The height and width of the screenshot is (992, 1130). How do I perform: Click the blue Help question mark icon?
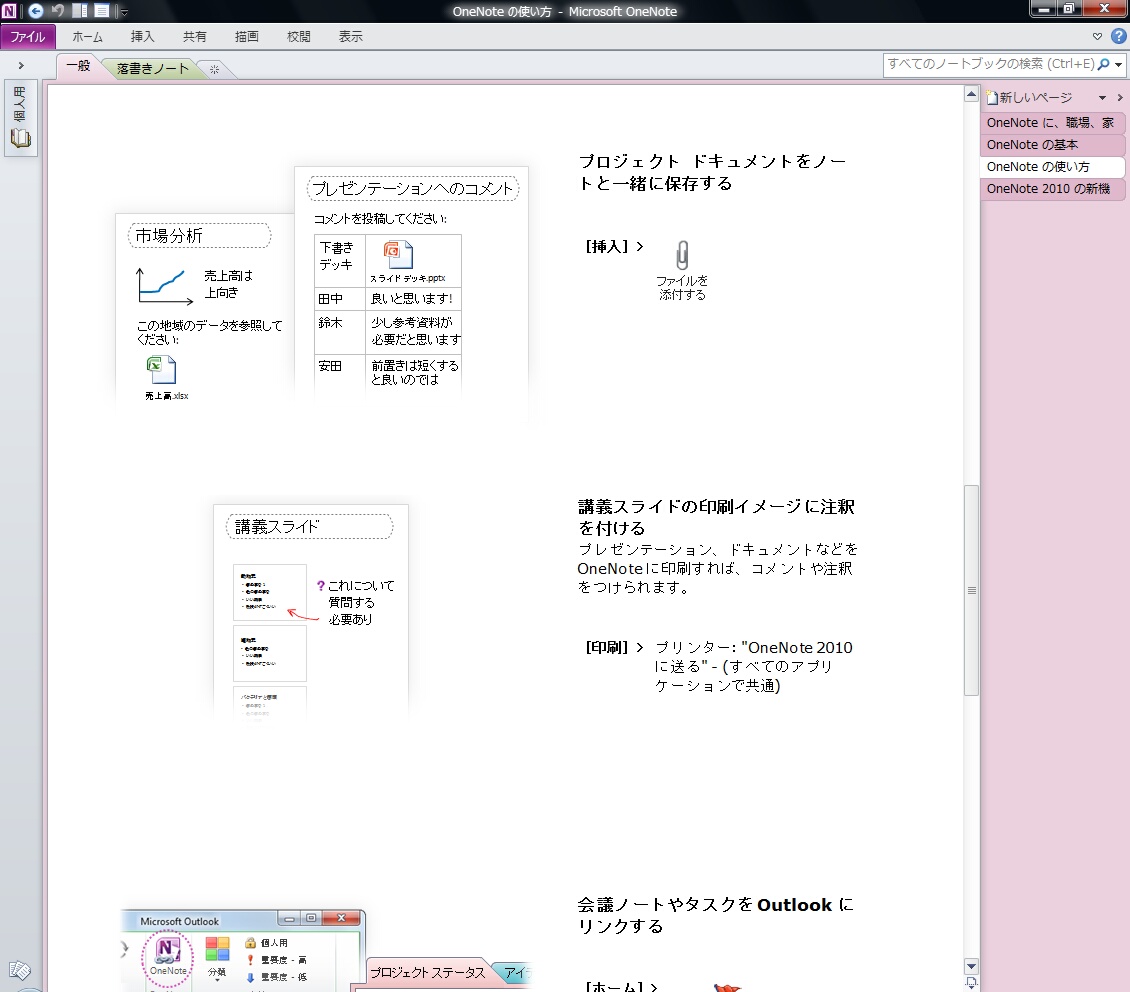[1118, 36]
